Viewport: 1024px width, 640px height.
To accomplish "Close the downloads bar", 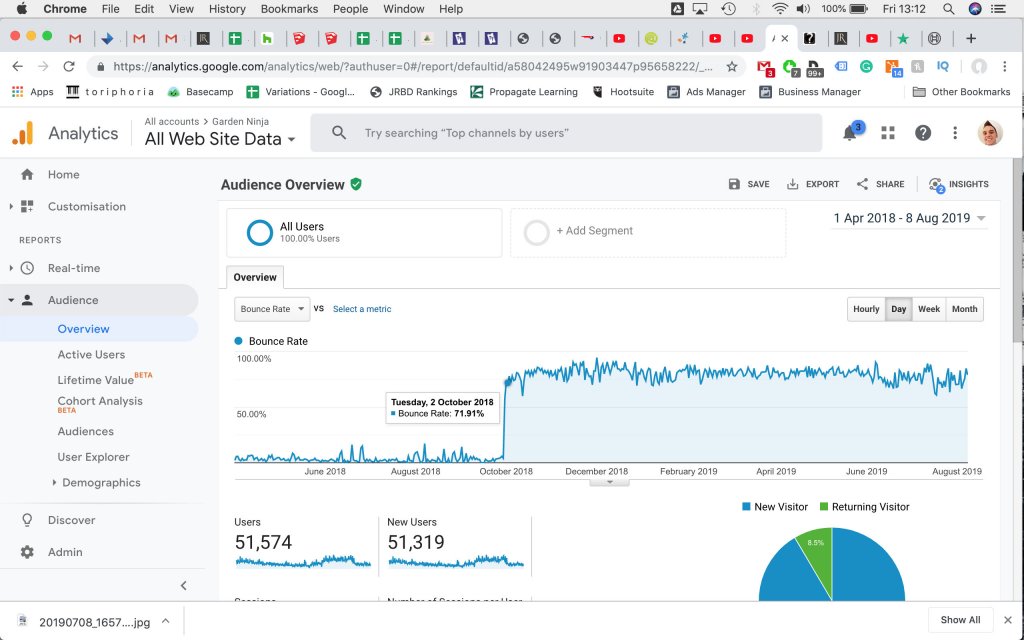I will [1008, 620].
